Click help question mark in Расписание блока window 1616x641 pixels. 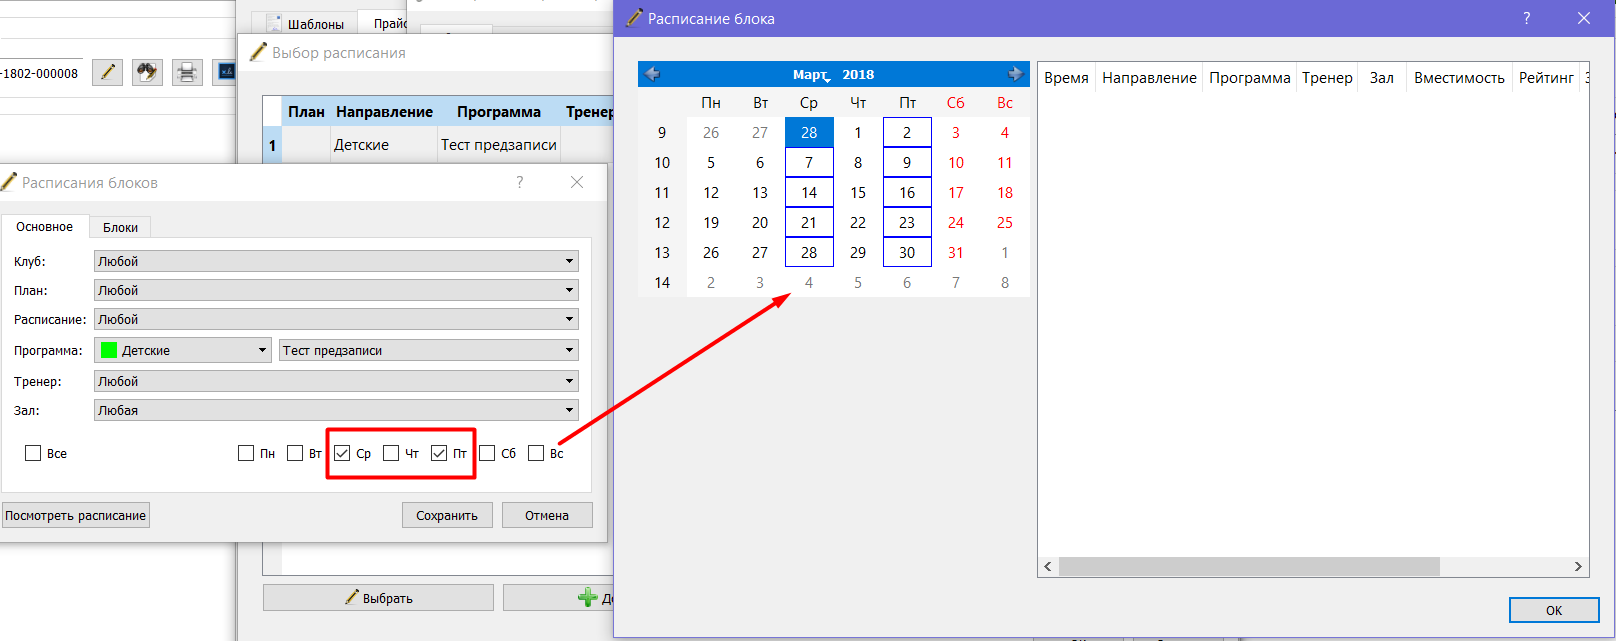point(1526,18)
